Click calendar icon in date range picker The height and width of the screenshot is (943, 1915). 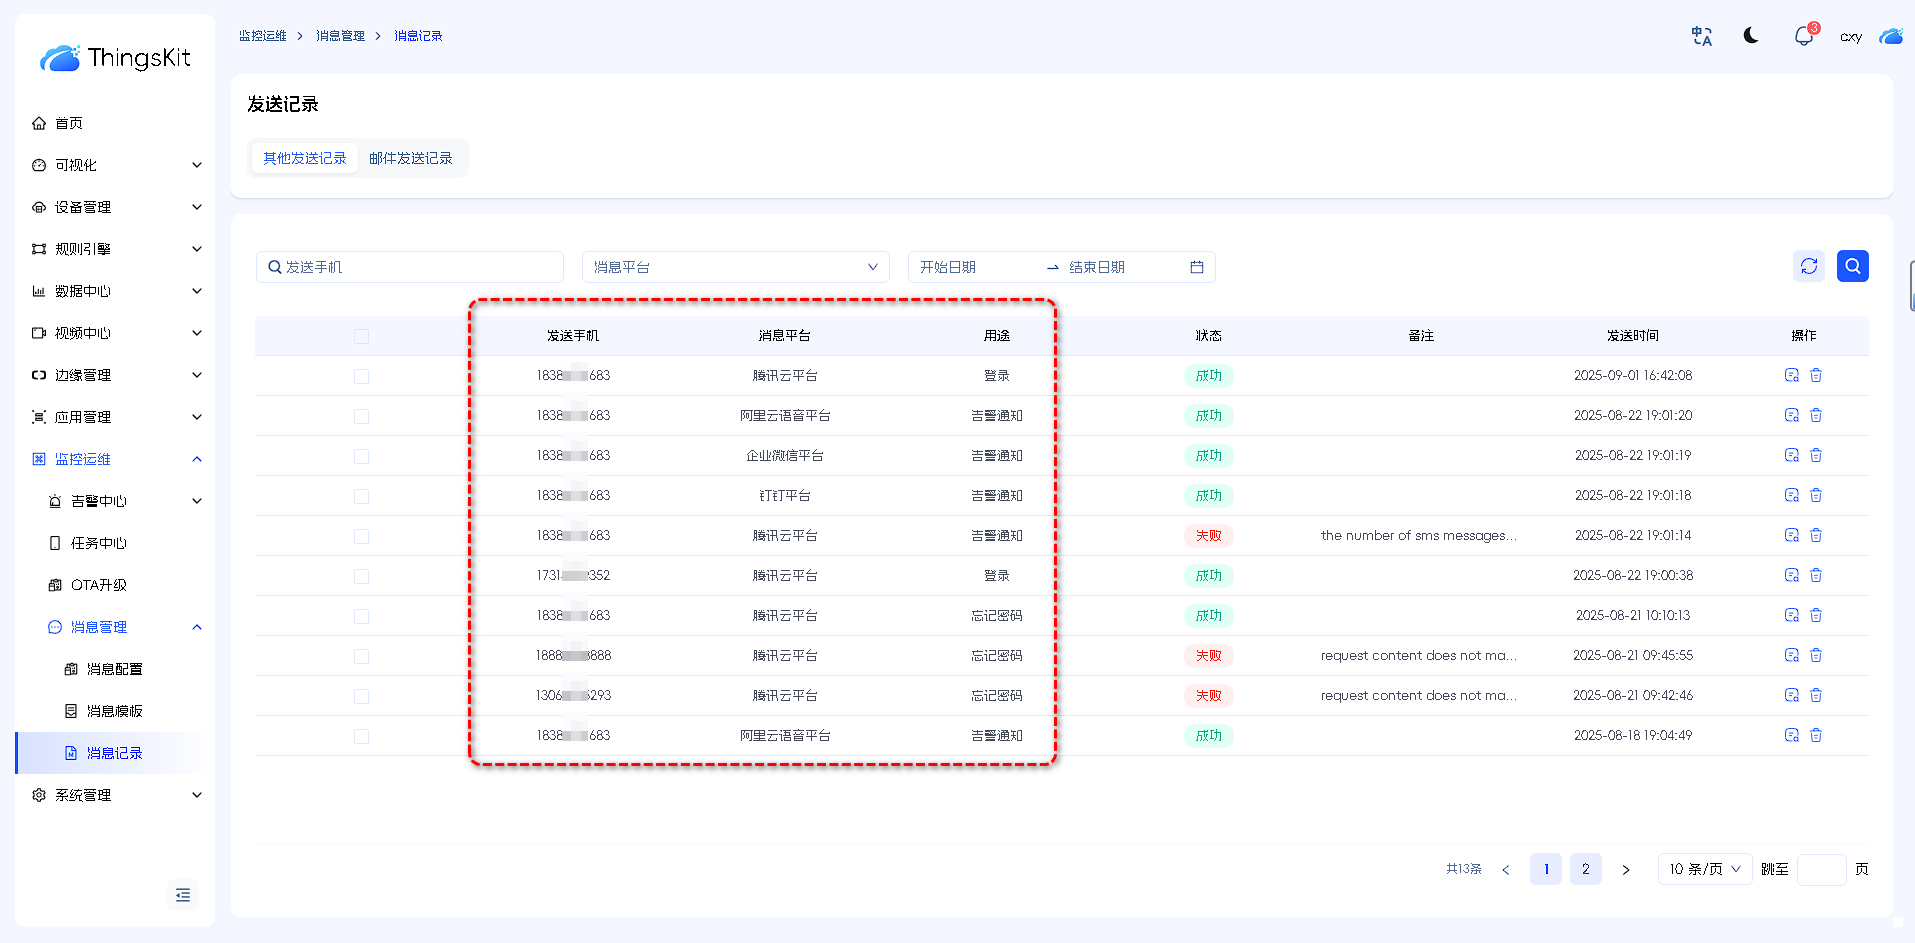(x=1197, y=267)
